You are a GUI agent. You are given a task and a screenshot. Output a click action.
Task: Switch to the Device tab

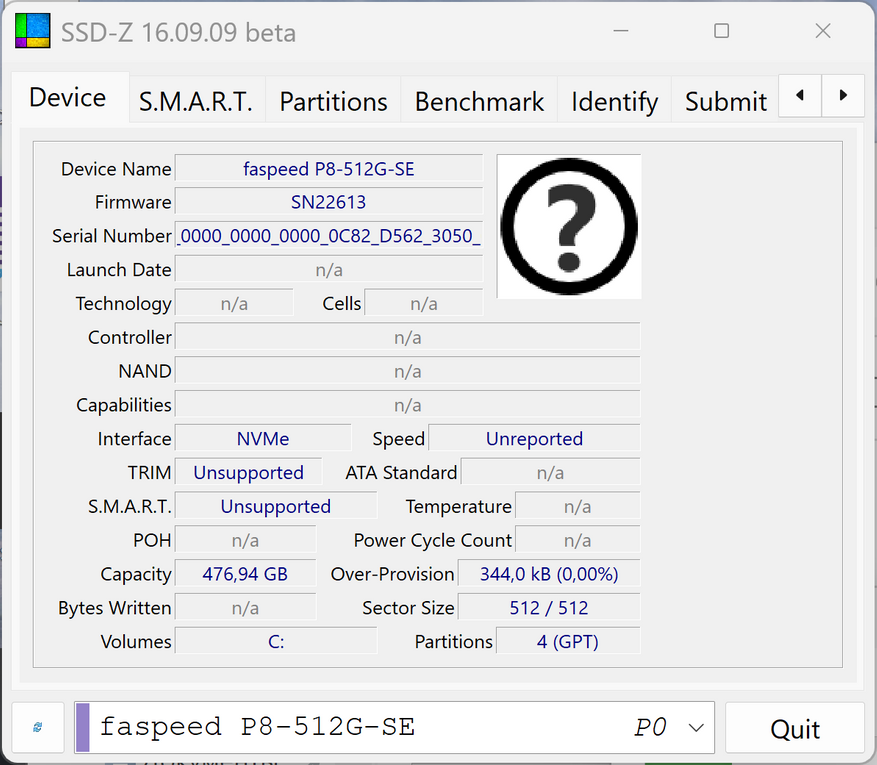pyautogui.click(x=68, y=97)
